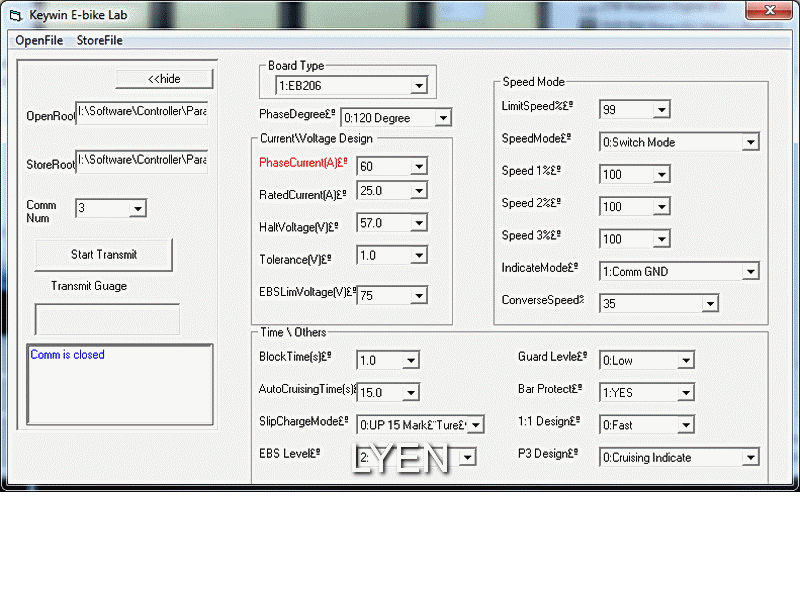Click the Speed Mode group title
This screenshot has width=800, height=600.
pyautogui.click(x=533, y=82)
